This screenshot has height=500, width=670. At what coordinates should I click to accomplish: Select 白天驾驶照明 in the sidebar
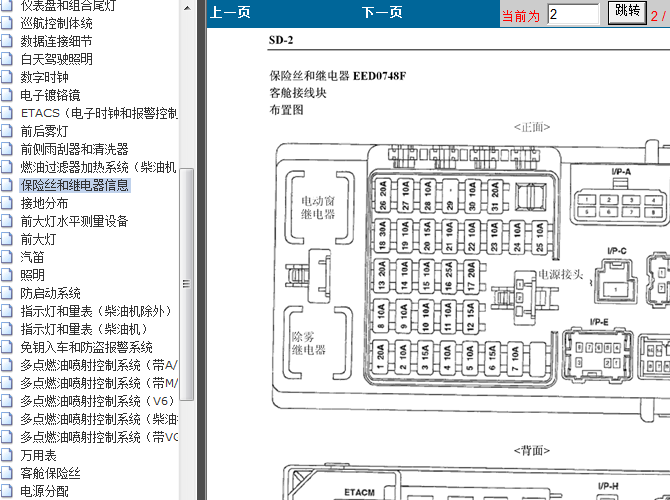pos(56,59)
